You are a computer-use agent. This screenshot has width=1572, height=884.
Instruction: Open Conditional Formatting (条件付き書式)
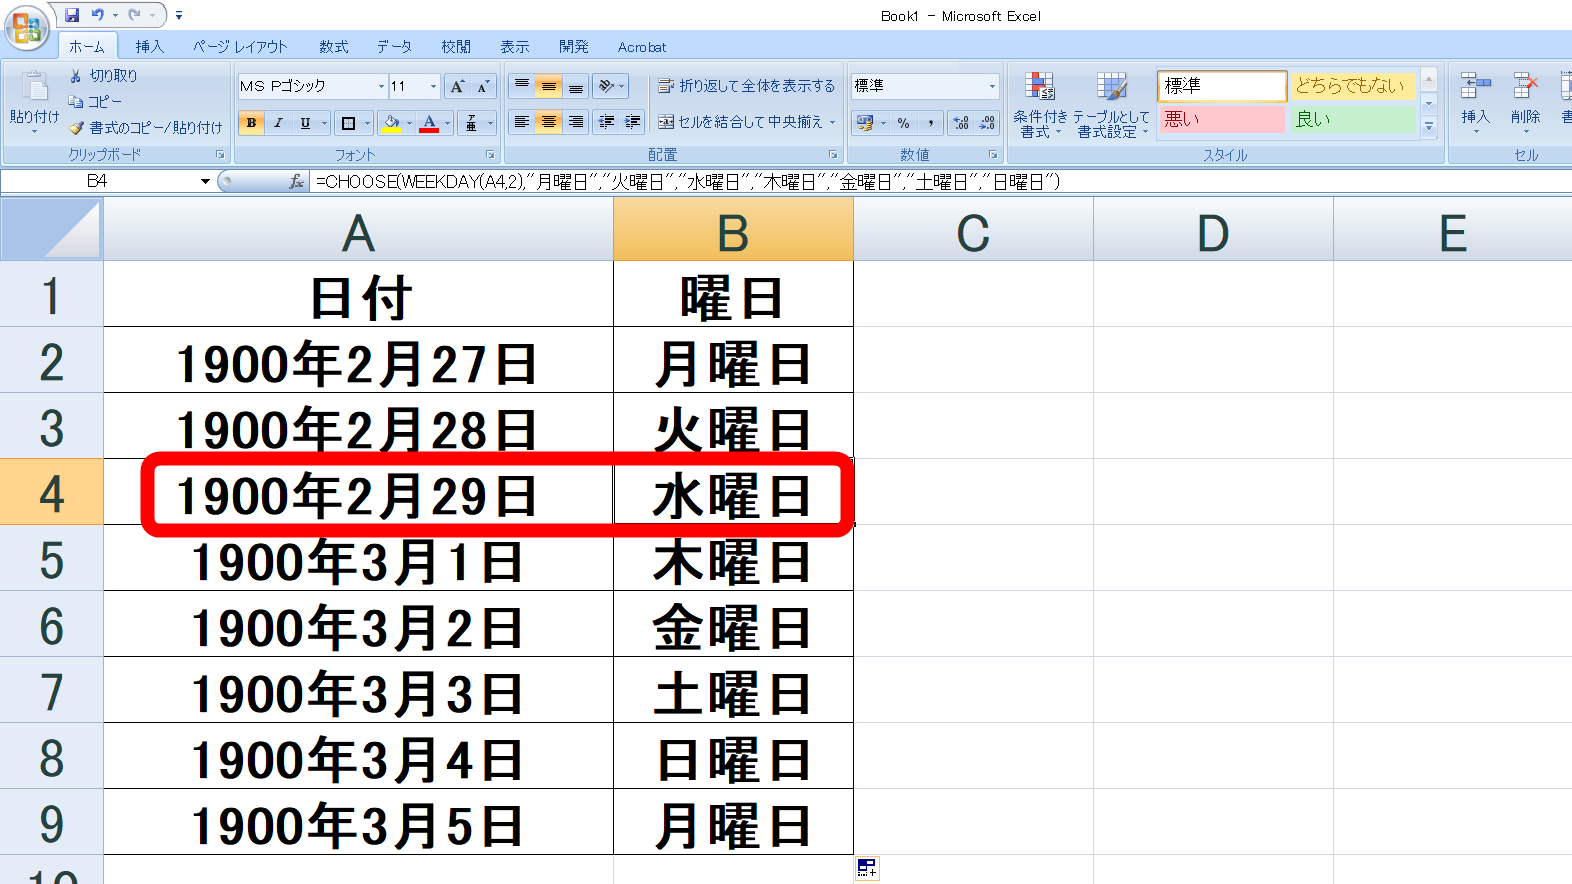click(x=1040, y=105)
